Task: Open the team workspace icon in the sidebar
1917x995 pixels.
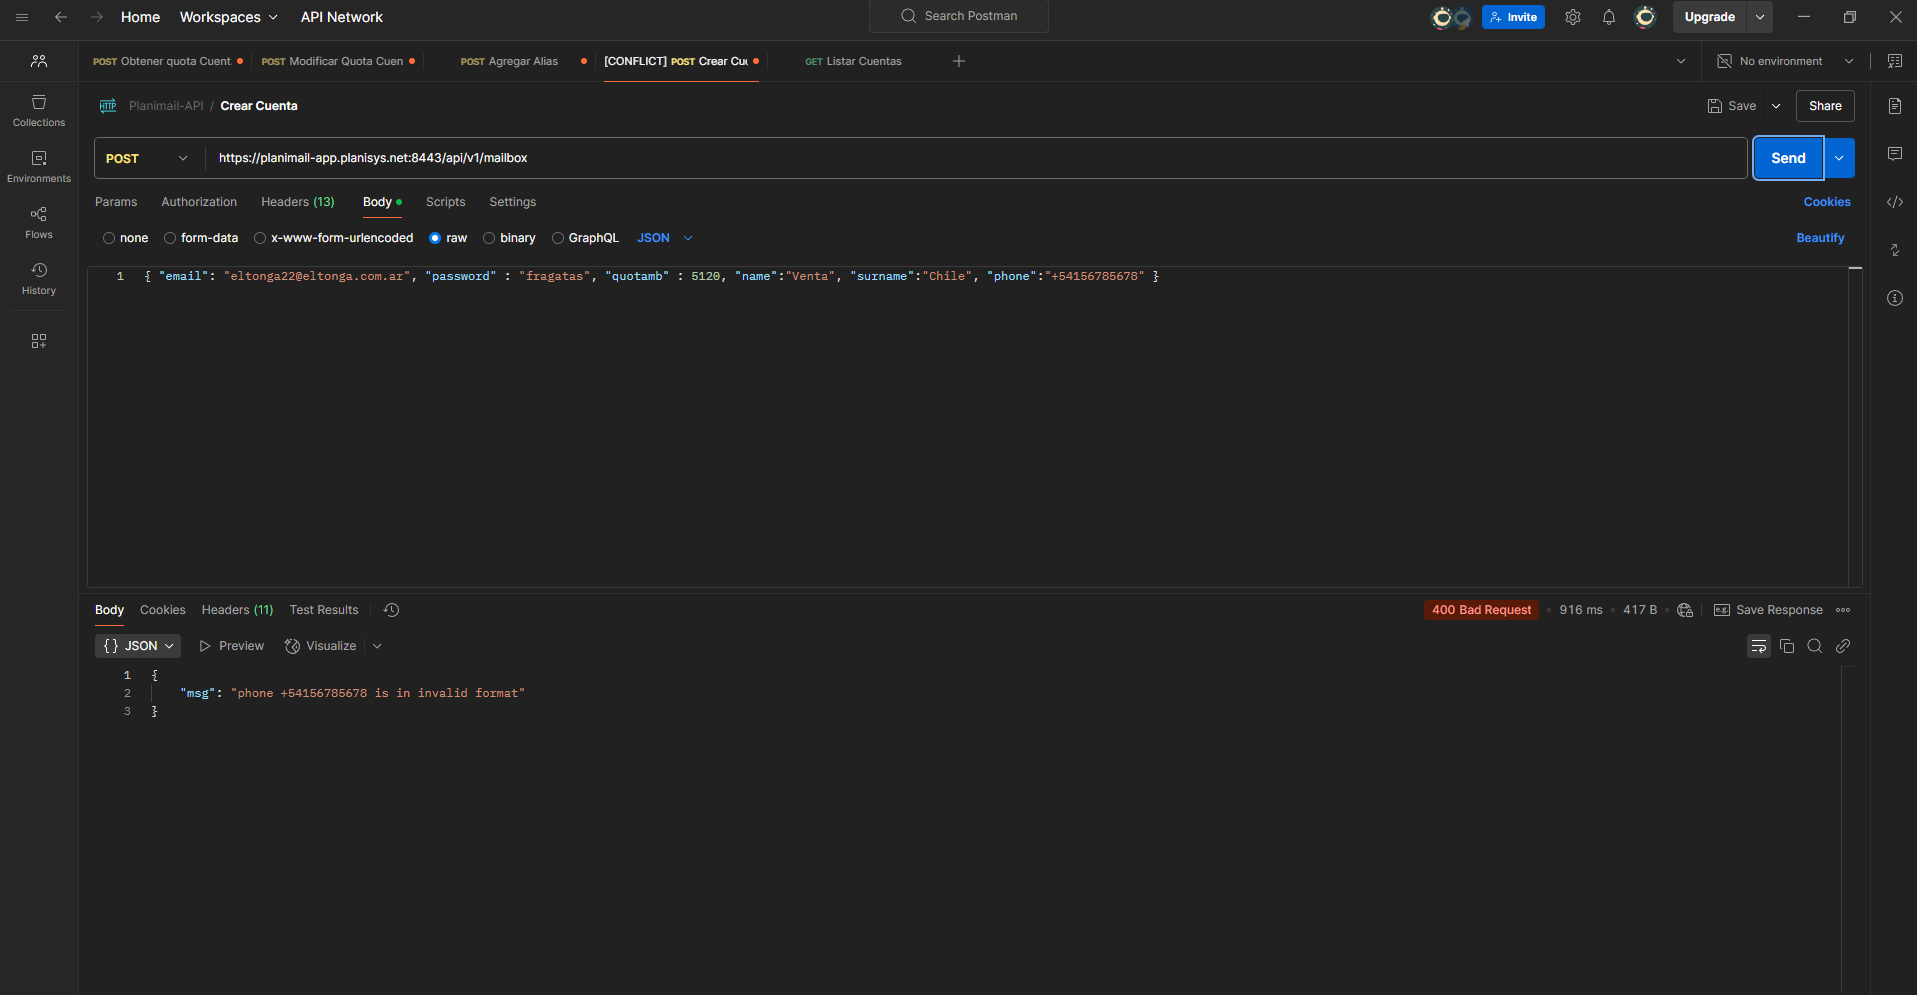Action: coord(39,61)
